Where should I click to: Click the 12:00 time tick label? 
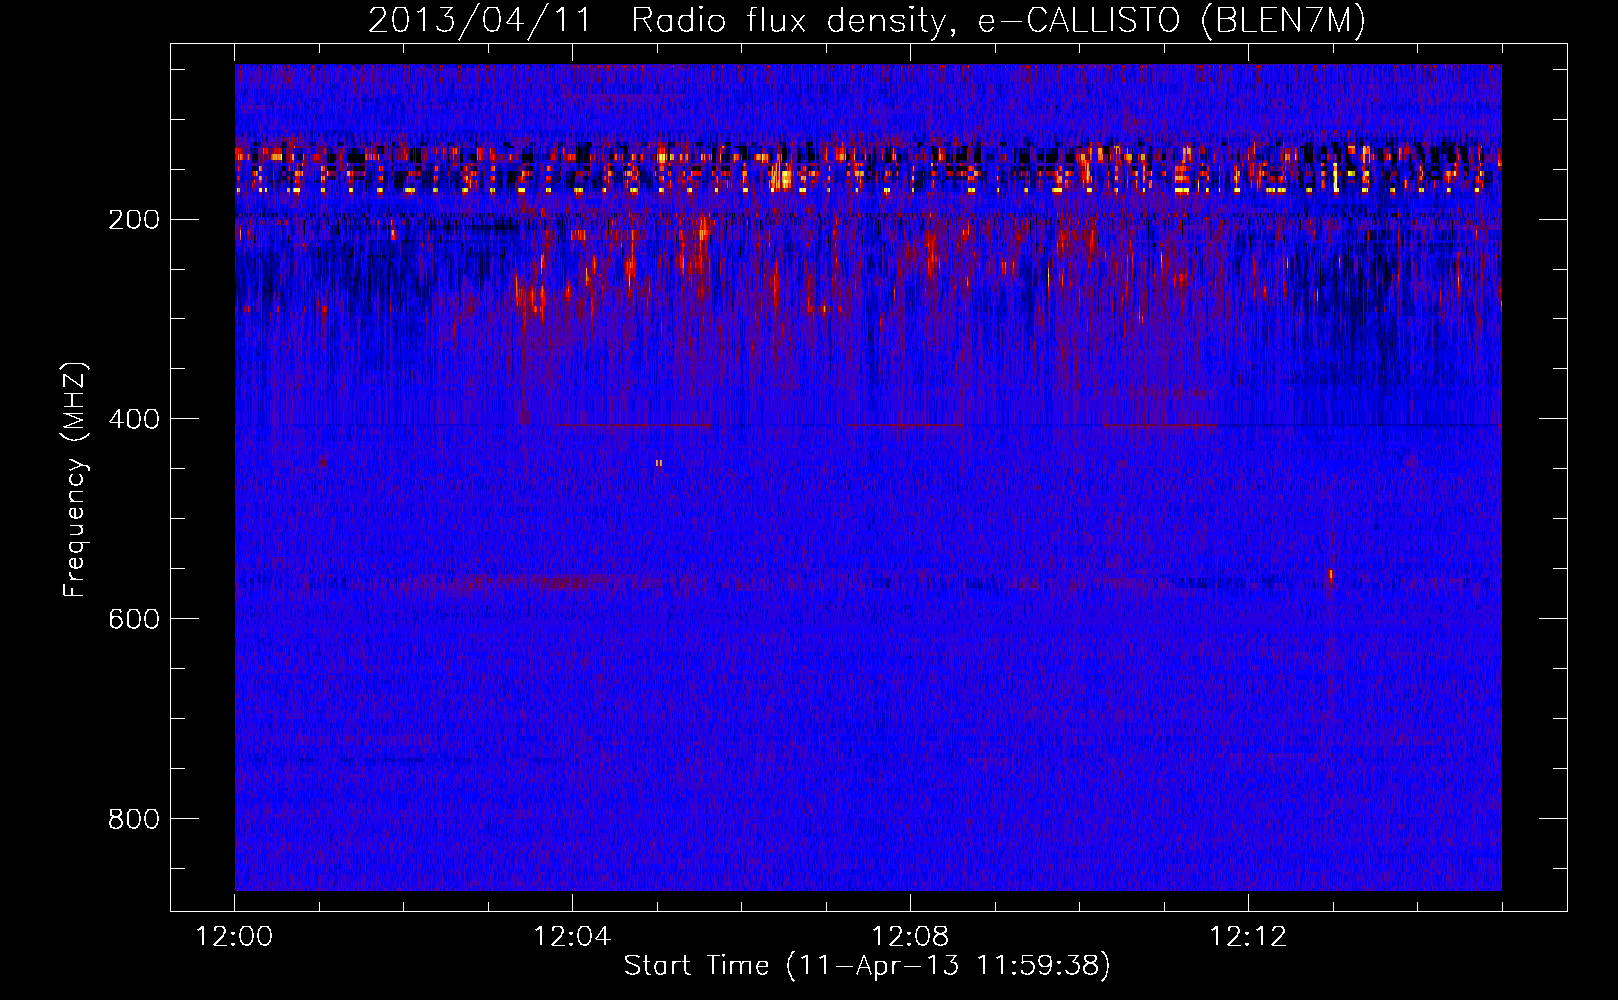tap(235, 937)
